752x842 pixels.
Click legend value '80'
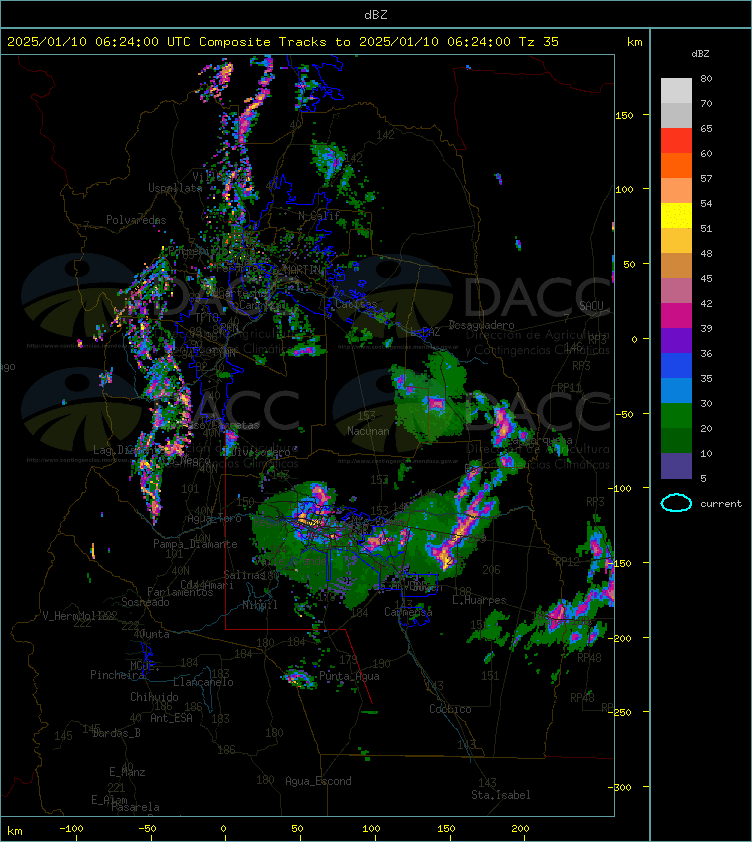pos(706,78)
